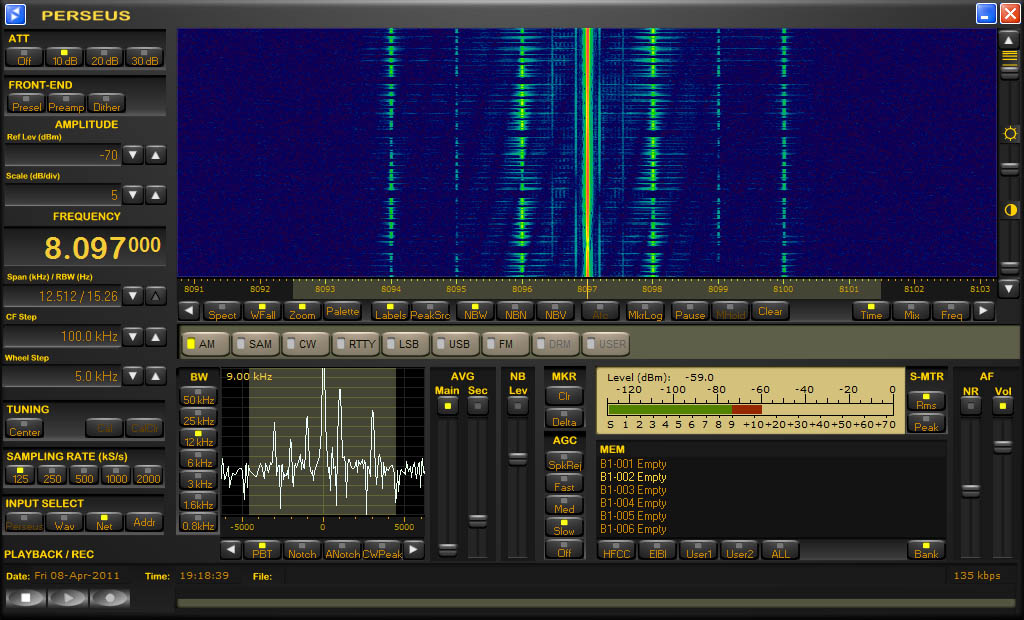Load the EIBI memory database
The height and width of the screenshot is (620, 1024).
(658, 550)
